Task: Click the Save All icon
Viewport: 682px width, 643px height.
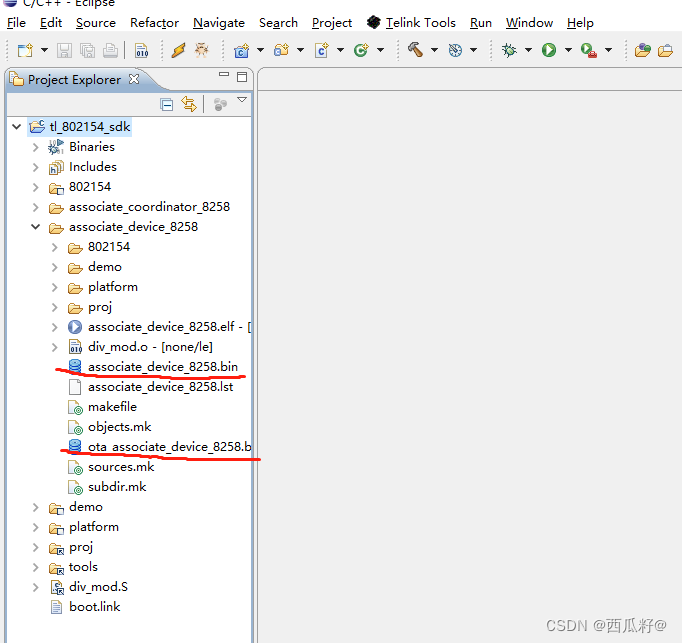Action: pos(87,50)
